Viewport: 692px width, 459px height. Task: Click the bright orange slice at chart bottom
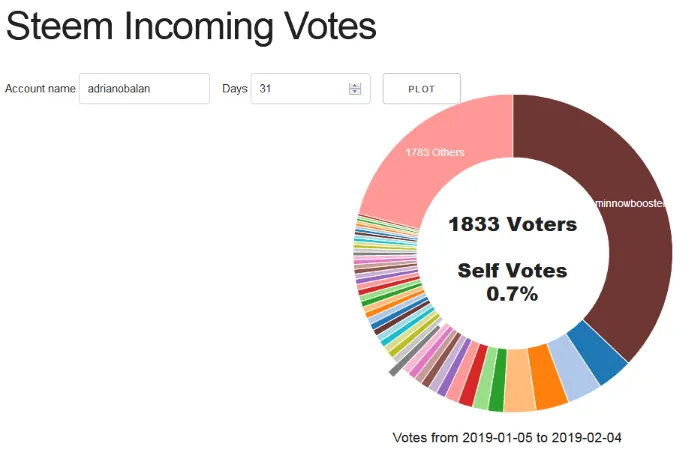[546, 377]
